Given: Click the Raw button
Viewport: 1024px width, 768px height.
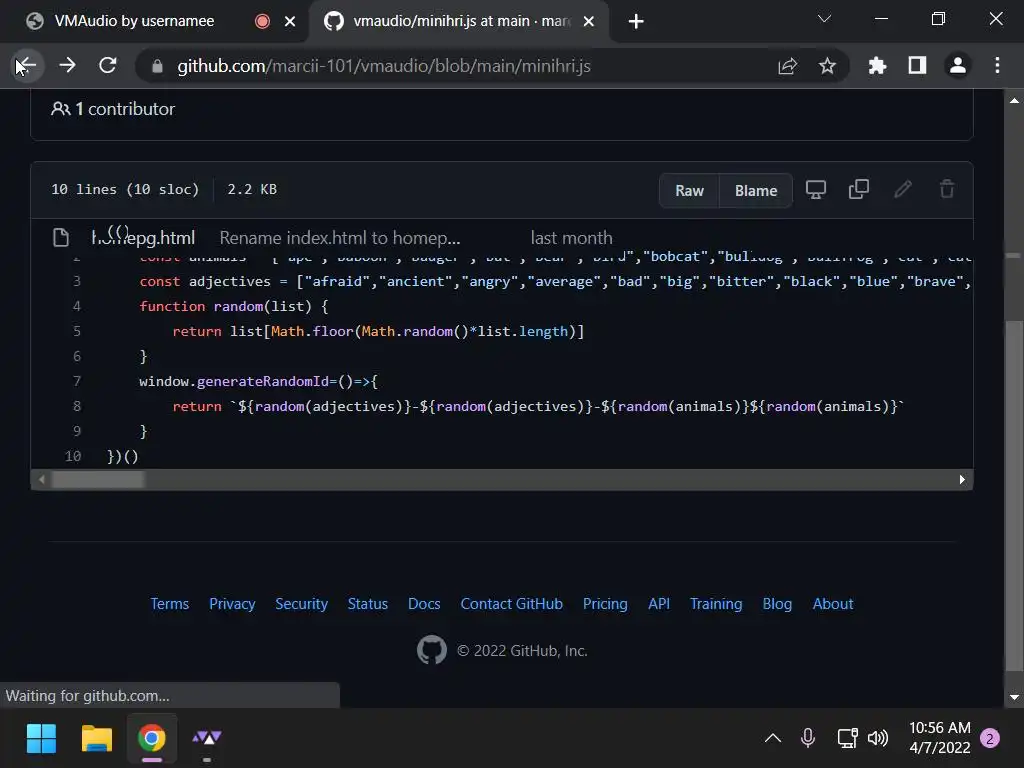Looking at the screenshot, I should 689,191.
